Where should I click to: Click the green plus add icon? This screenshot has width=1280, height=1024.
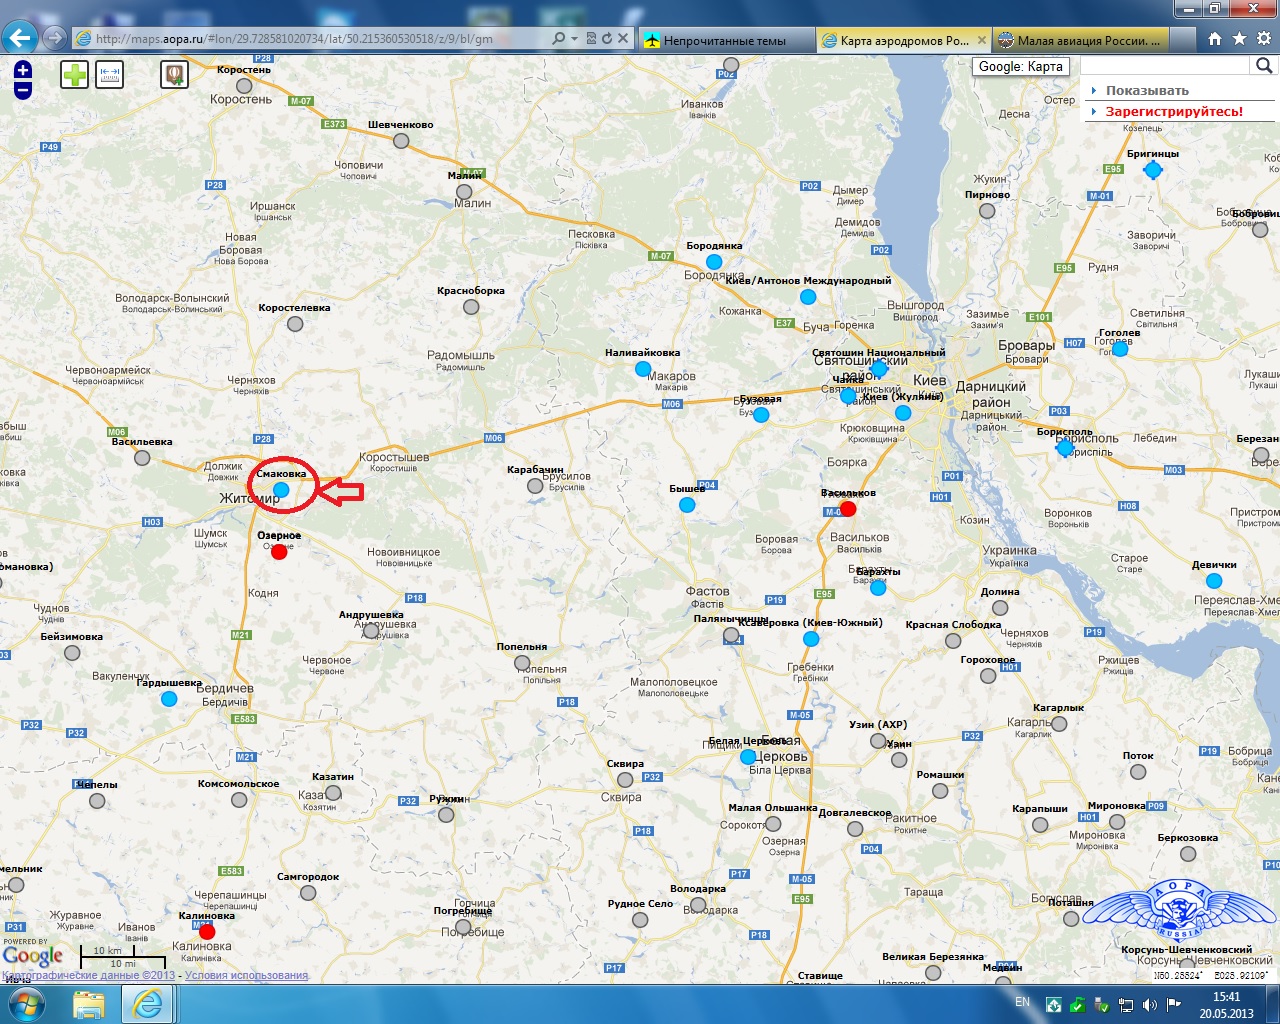(x=75, y=74)
